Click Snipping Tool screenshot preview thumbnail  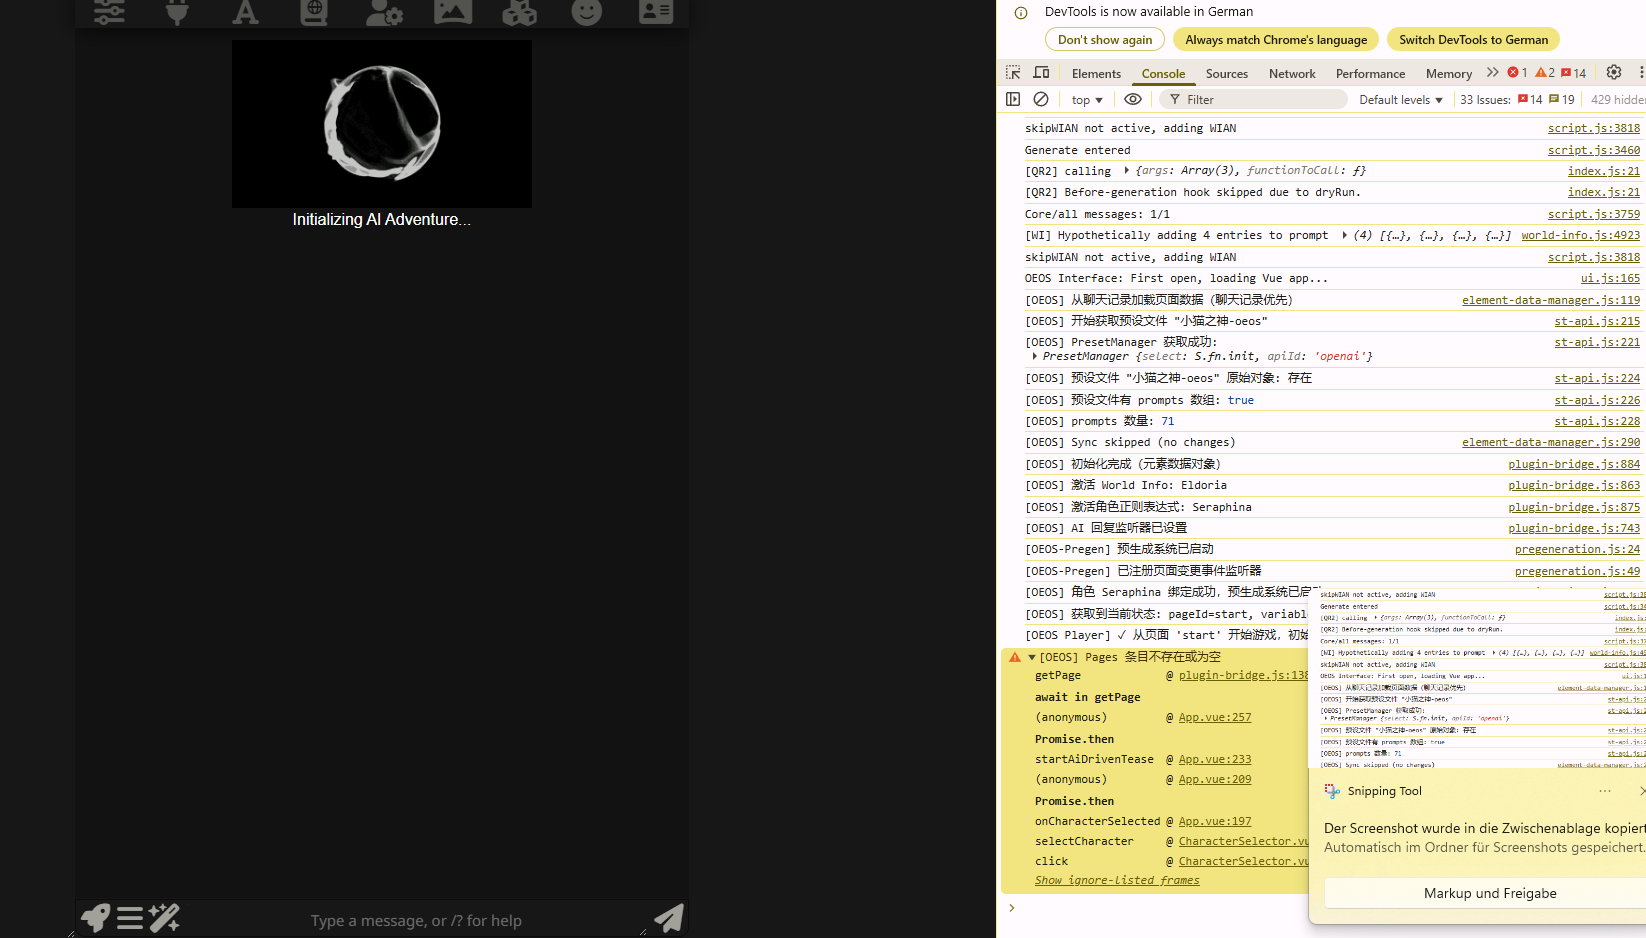tap(1477, 677)
